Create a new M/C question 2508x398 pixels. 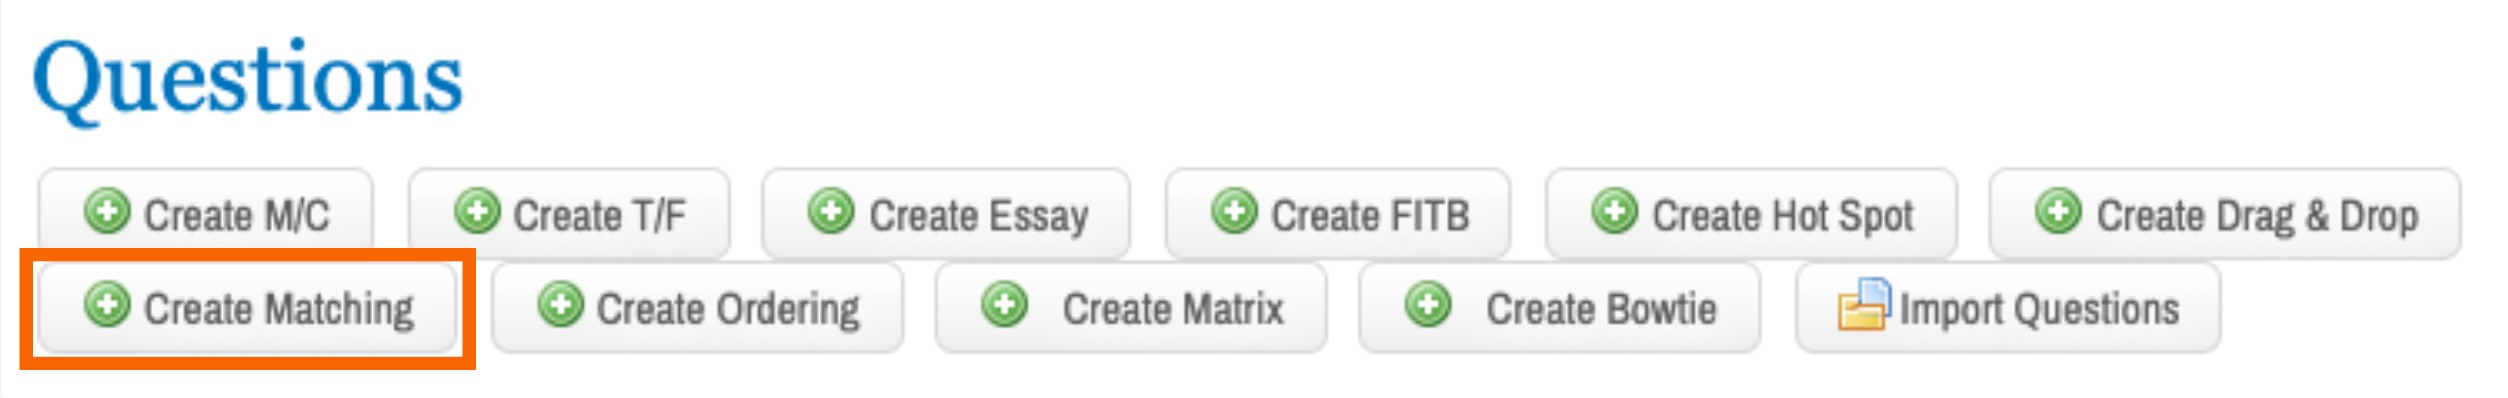click(x=206, y=213)
